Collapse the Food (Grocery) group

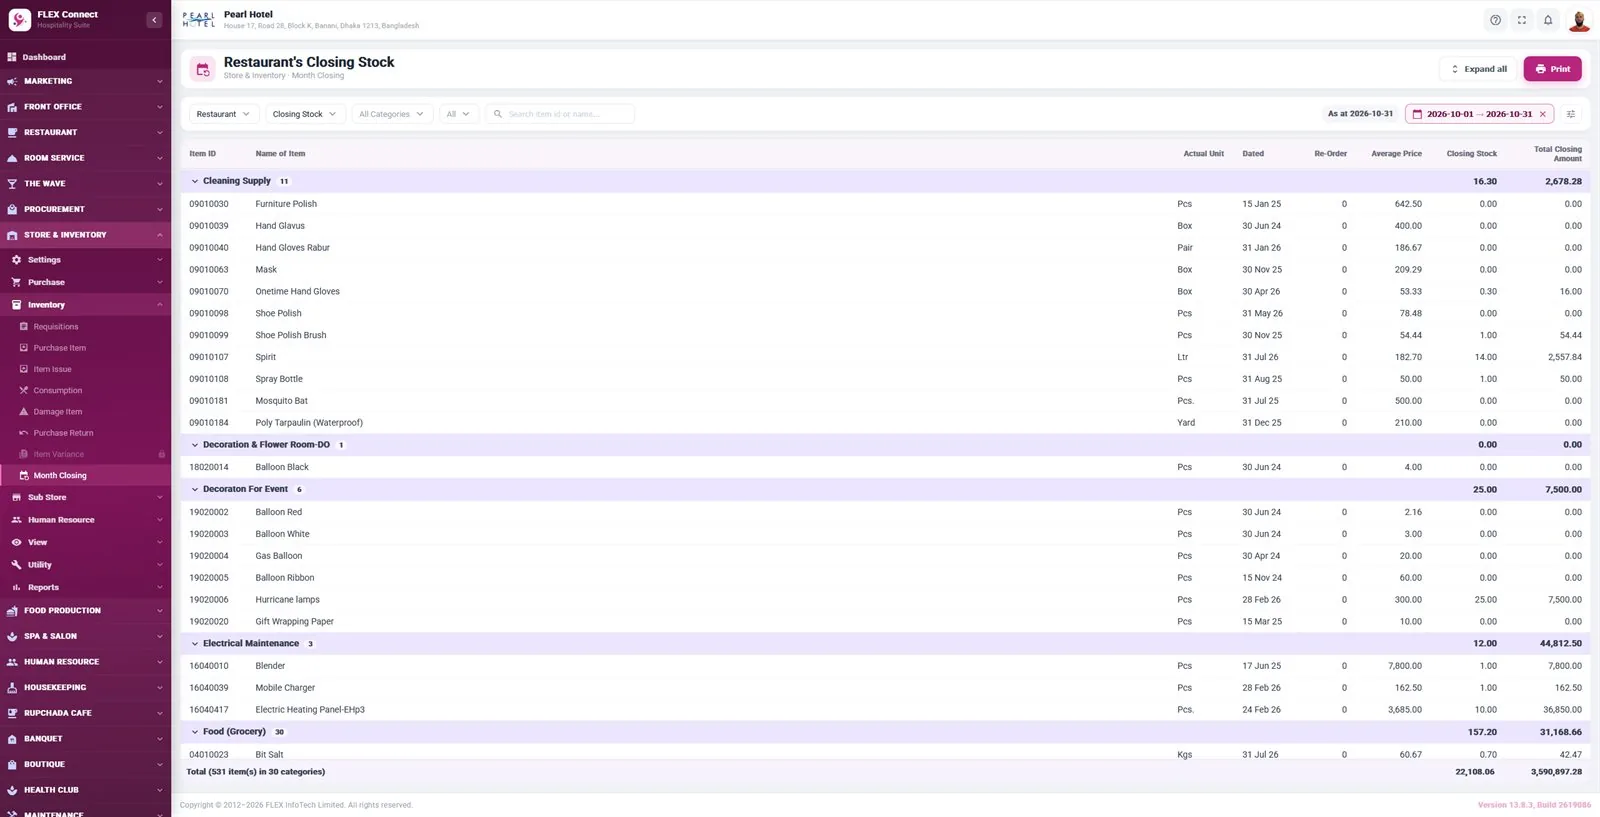click(195, 732)
